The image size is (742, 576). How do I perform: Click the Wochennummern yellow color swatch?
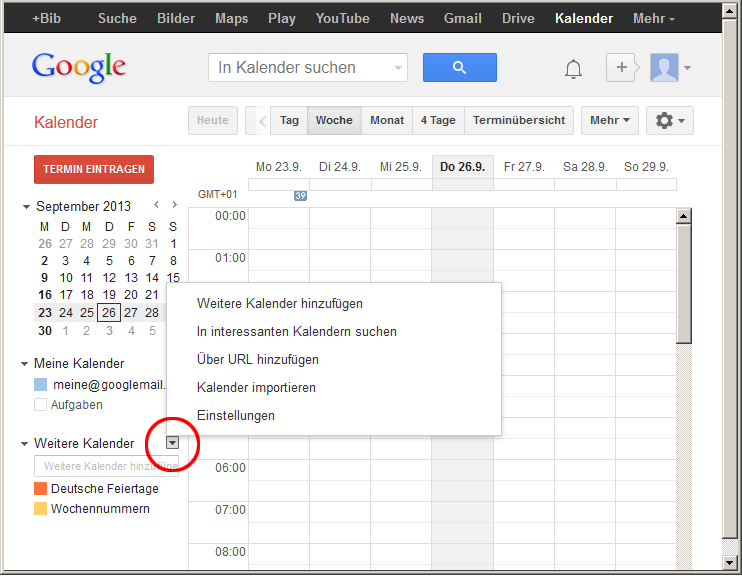coord(40,509)
